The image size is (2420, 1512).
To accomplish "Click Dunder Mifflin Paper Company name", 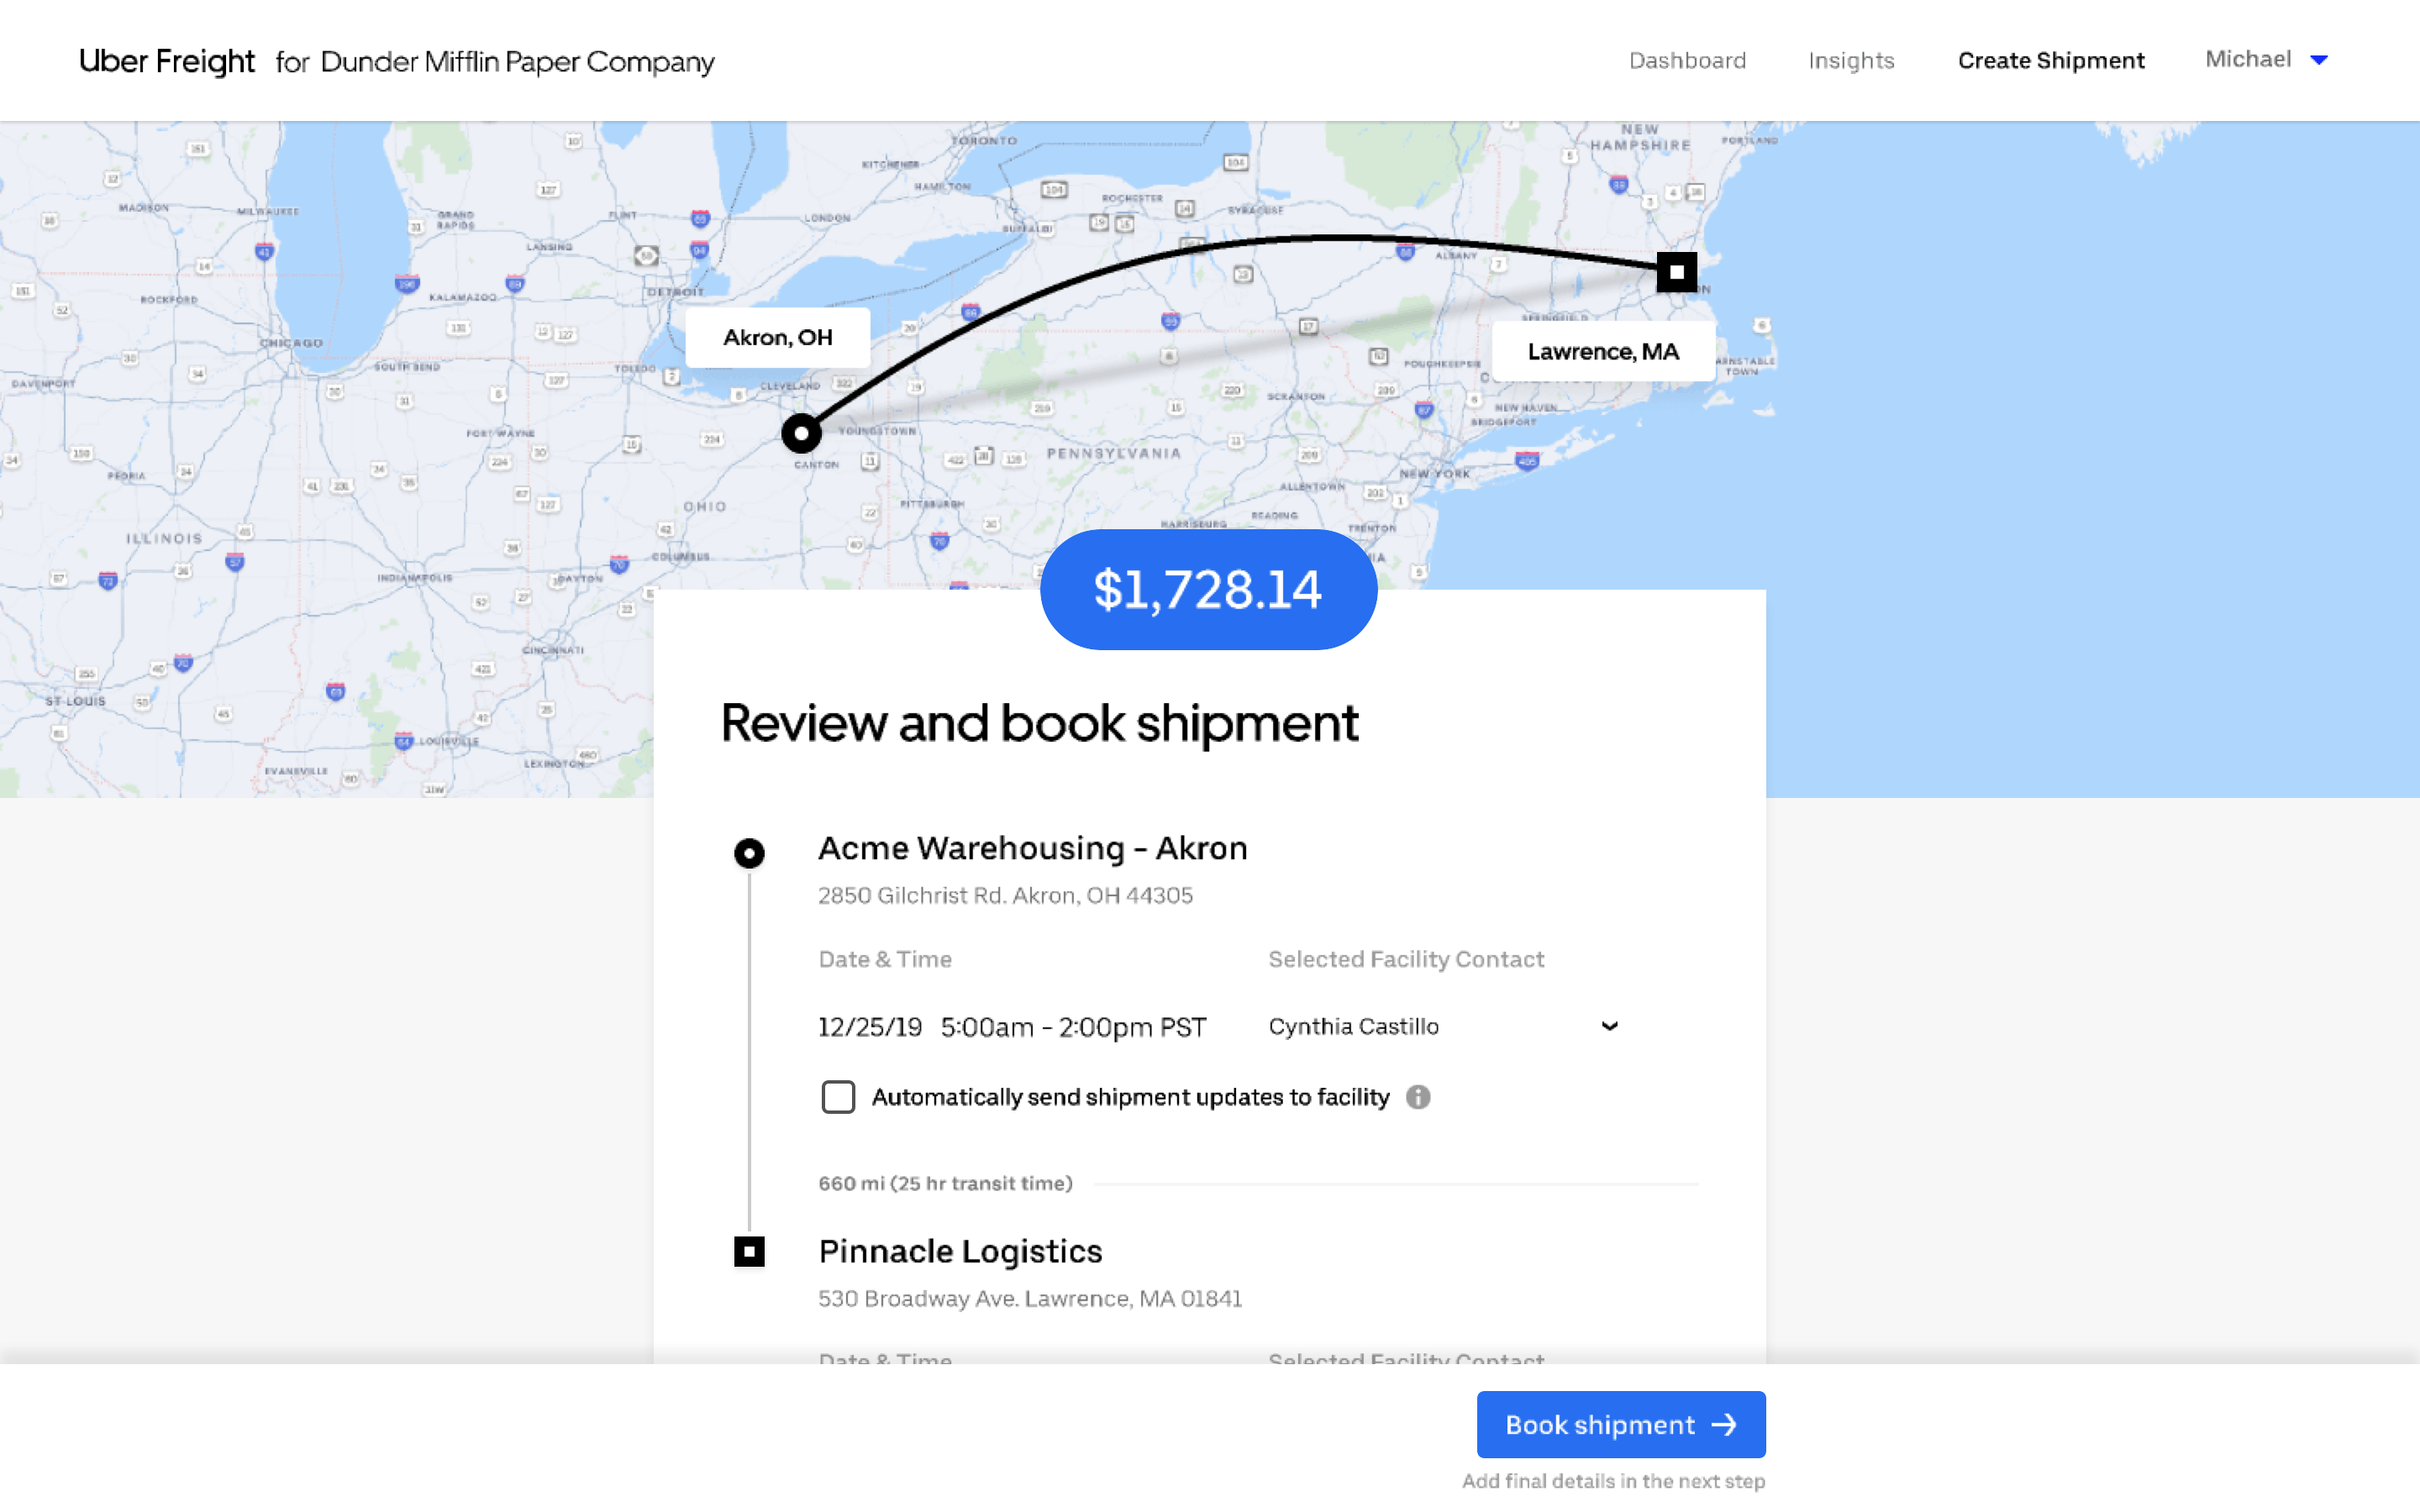I will coord(517,62).
